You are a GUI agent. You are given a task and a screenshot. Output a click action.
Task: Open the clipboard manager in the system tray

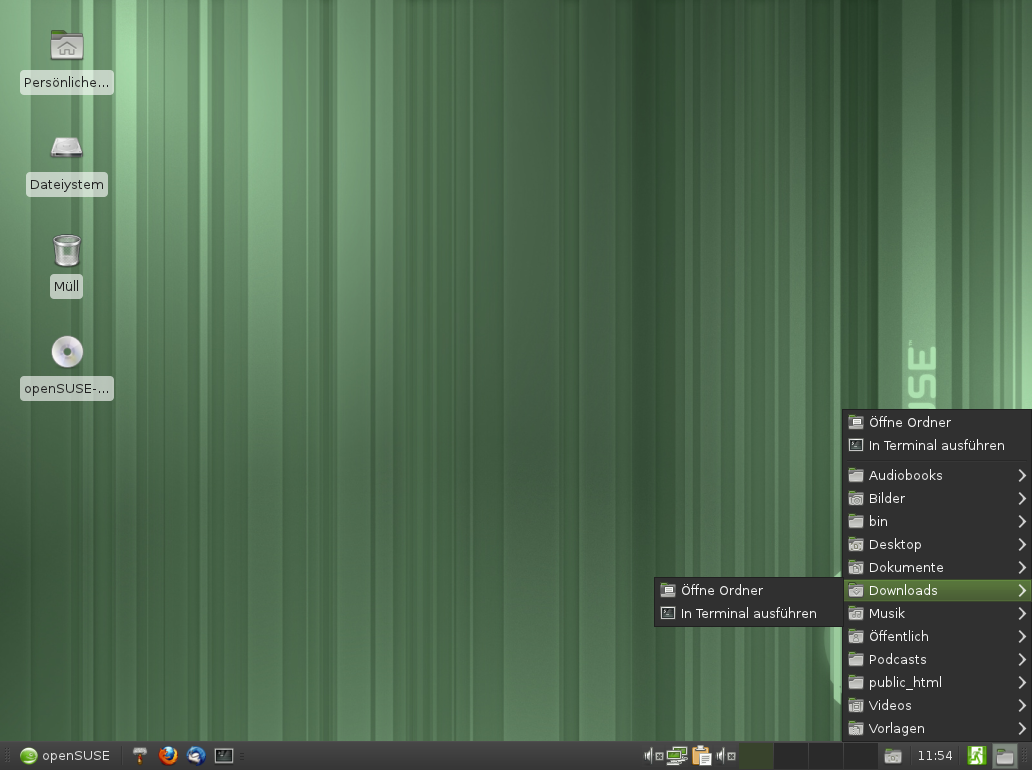point(701,755)
